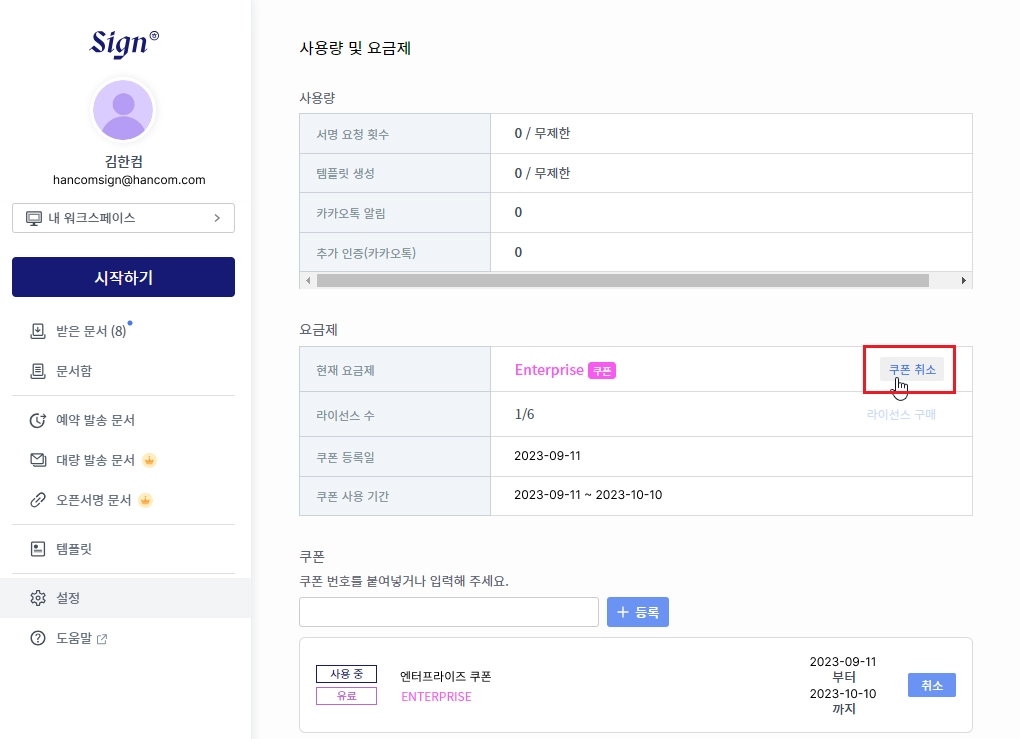Click the 문서함 document box icon

(x=38, y=371)
